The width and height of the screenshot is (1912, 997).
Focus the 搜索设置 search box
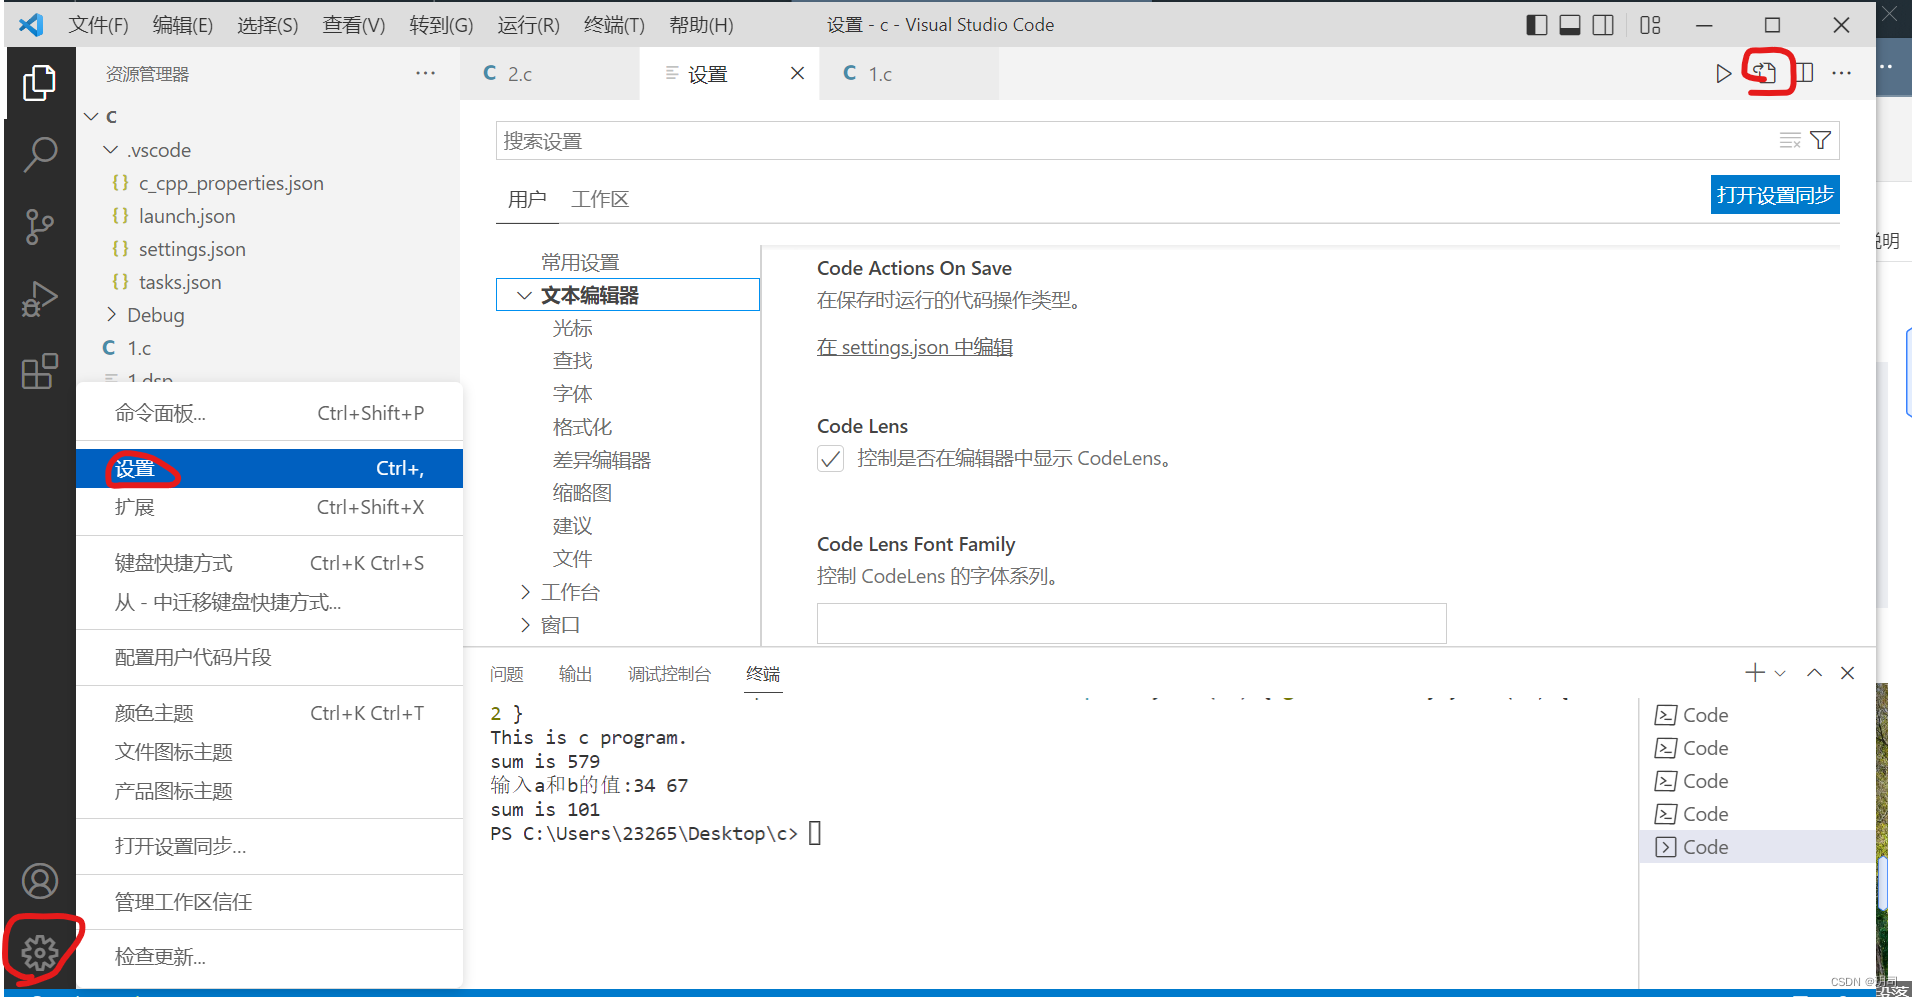1136,141
